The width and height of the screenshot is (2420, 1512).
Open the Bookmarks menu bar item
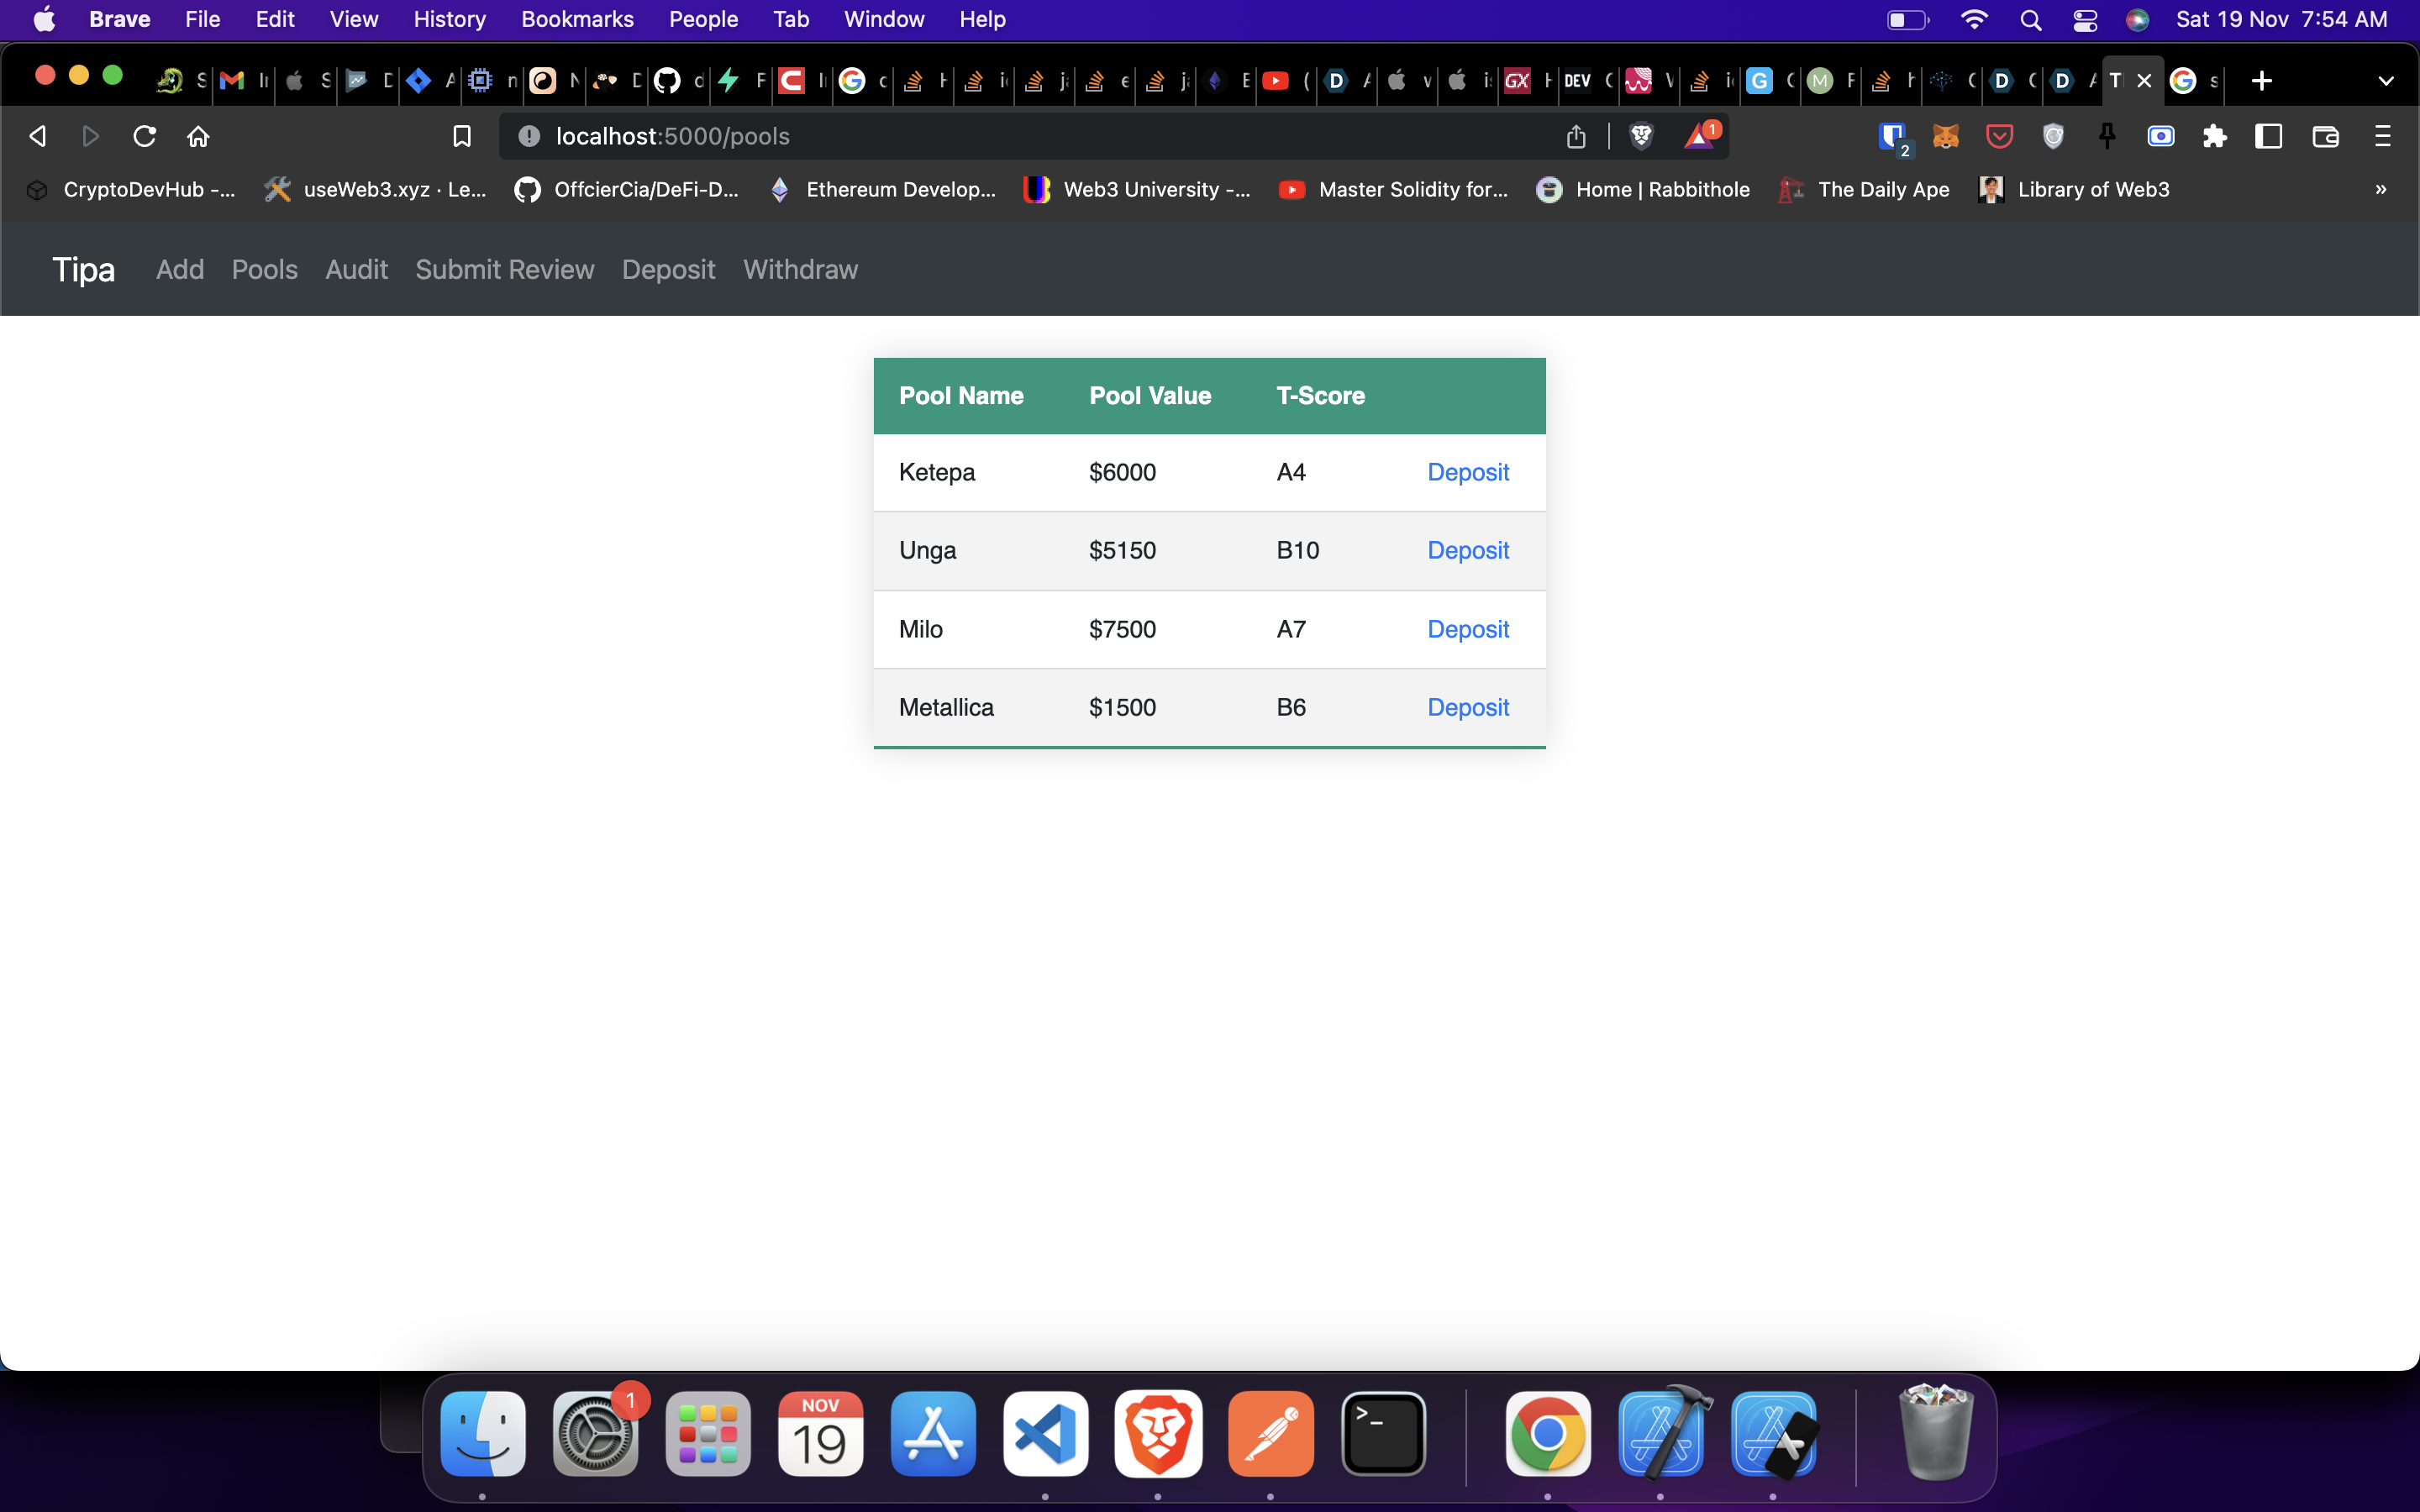click(577, 20)
